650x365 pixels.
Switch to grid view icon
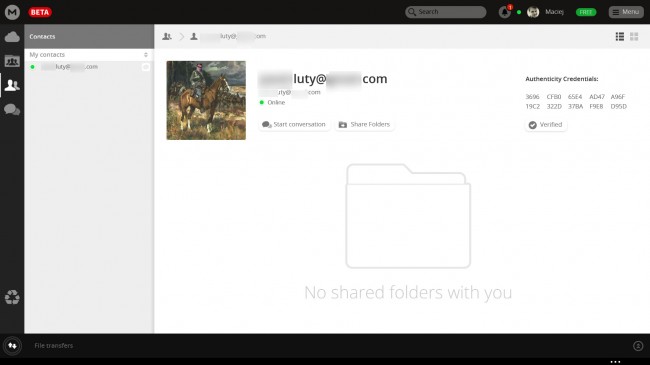pyautogui.click(x=634, y=36)
